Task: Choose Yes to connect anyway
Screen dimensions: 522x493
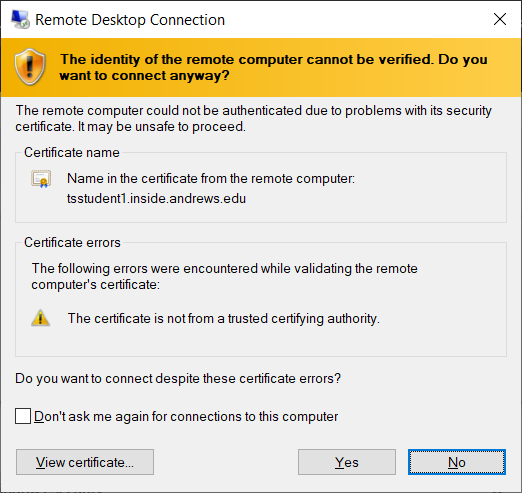Action: tap(347, 462)
